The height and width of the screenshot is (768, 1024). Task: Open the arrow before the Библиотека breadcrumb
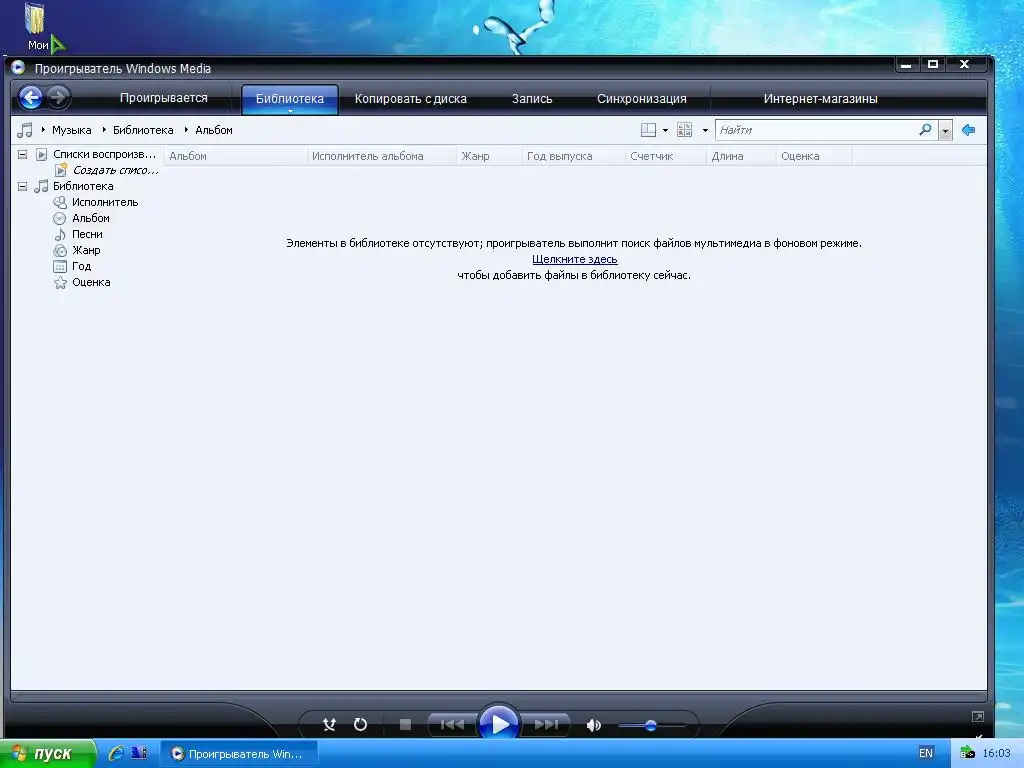point(104,130)
